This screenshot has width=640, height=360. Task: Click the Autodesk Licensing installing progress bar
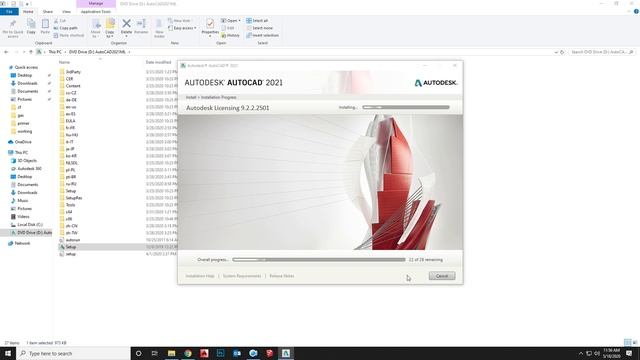click(x=406, y=107)
